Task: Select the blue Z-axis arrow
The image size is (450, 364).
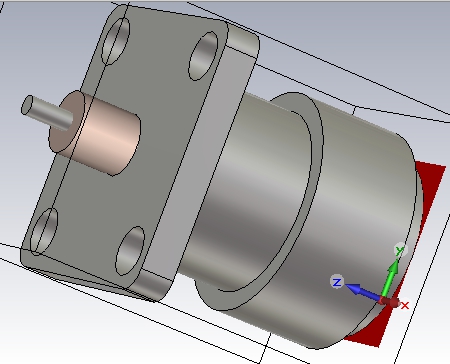Action: (x=363, y=291)
